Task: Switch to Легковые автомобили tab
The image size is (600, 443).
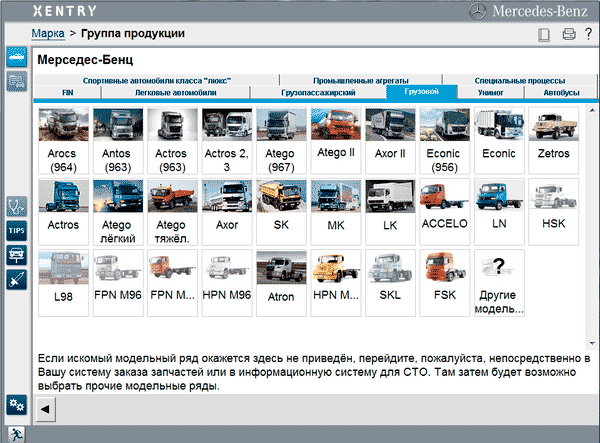Action: click(176, 93)
